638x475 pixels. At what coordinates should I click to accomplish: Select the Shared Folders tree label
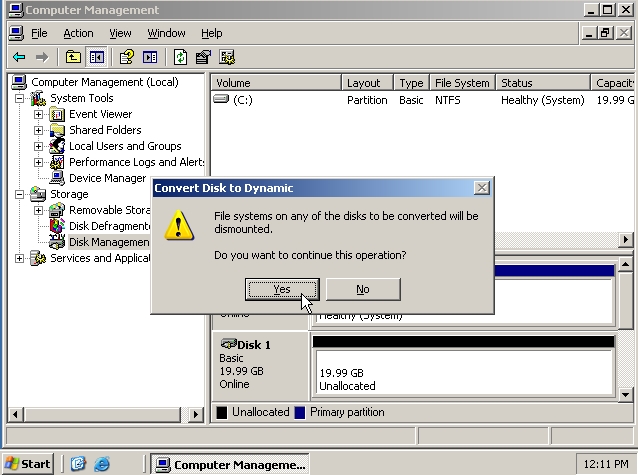[x=105, y=130]
